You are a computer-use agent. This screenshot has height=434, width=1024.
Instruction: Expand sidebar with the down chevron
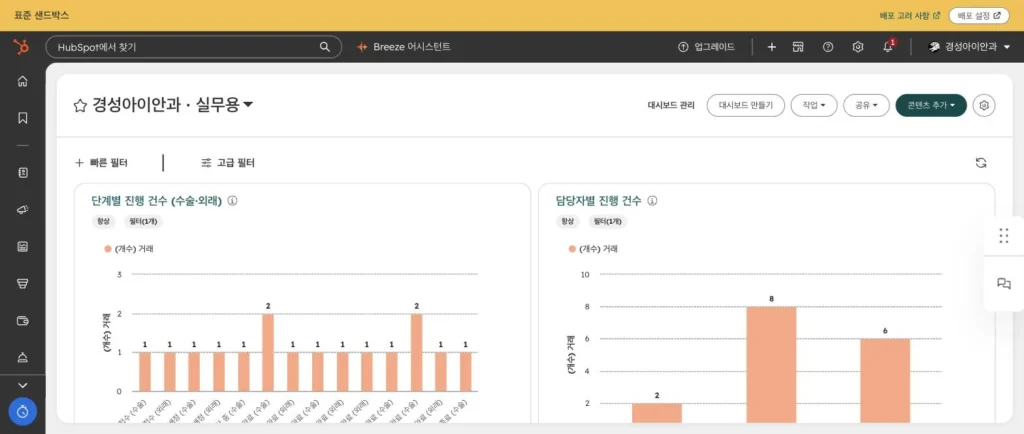click(x=23, y=386)
